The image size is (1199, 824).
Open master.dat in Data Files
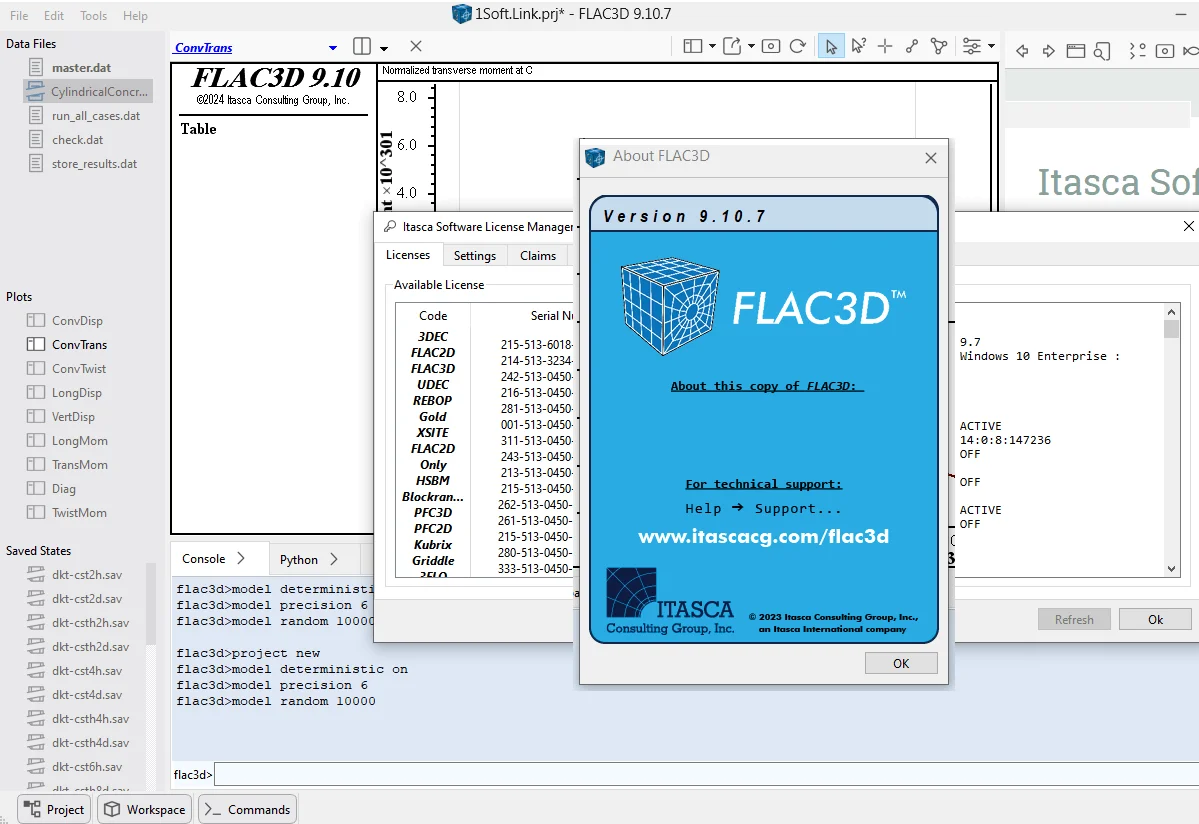(x=81, y=68)
